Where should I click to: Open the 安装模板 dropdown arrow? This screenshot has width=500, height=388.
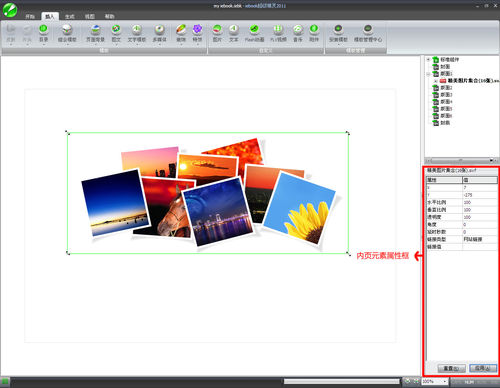point(338,44)
